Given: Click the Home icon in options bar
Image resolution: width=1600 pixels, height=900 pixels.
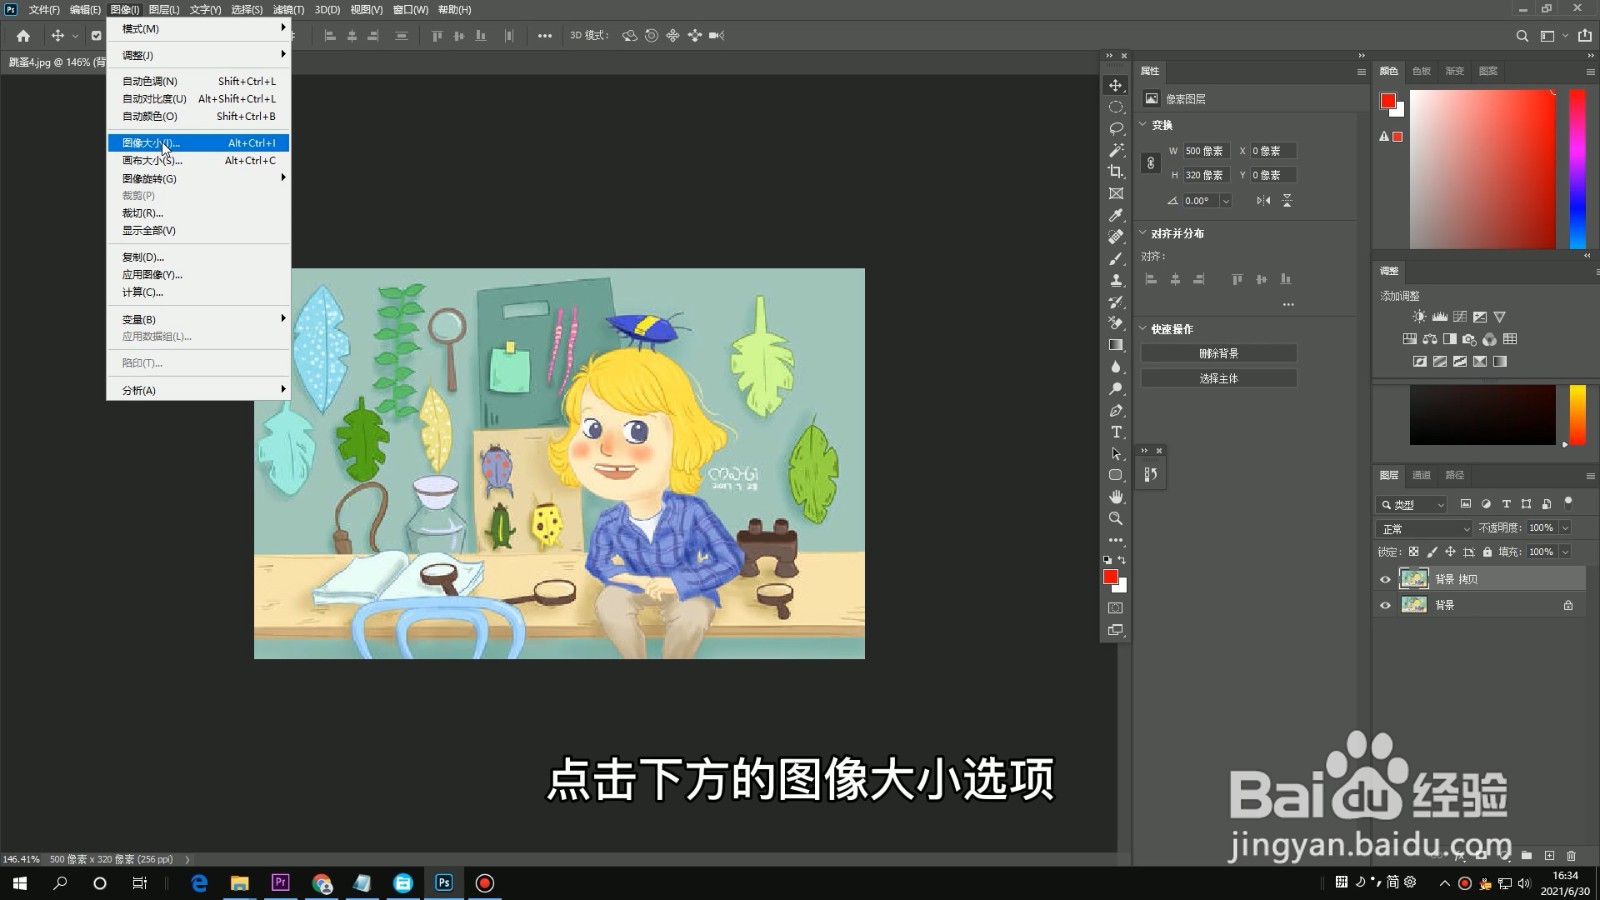Looking at the screenshot, I should pos(23,36).
